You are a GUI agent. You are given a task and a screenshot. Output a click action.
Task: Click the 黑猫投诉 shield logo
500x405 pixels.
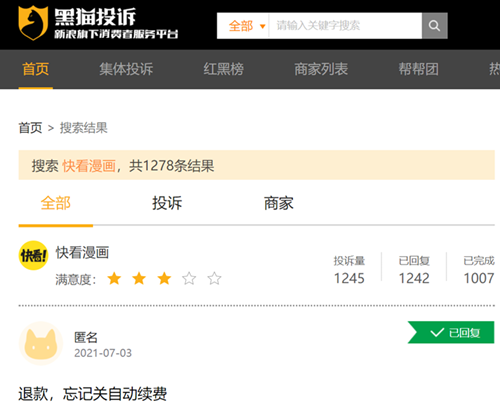(33, 23)
